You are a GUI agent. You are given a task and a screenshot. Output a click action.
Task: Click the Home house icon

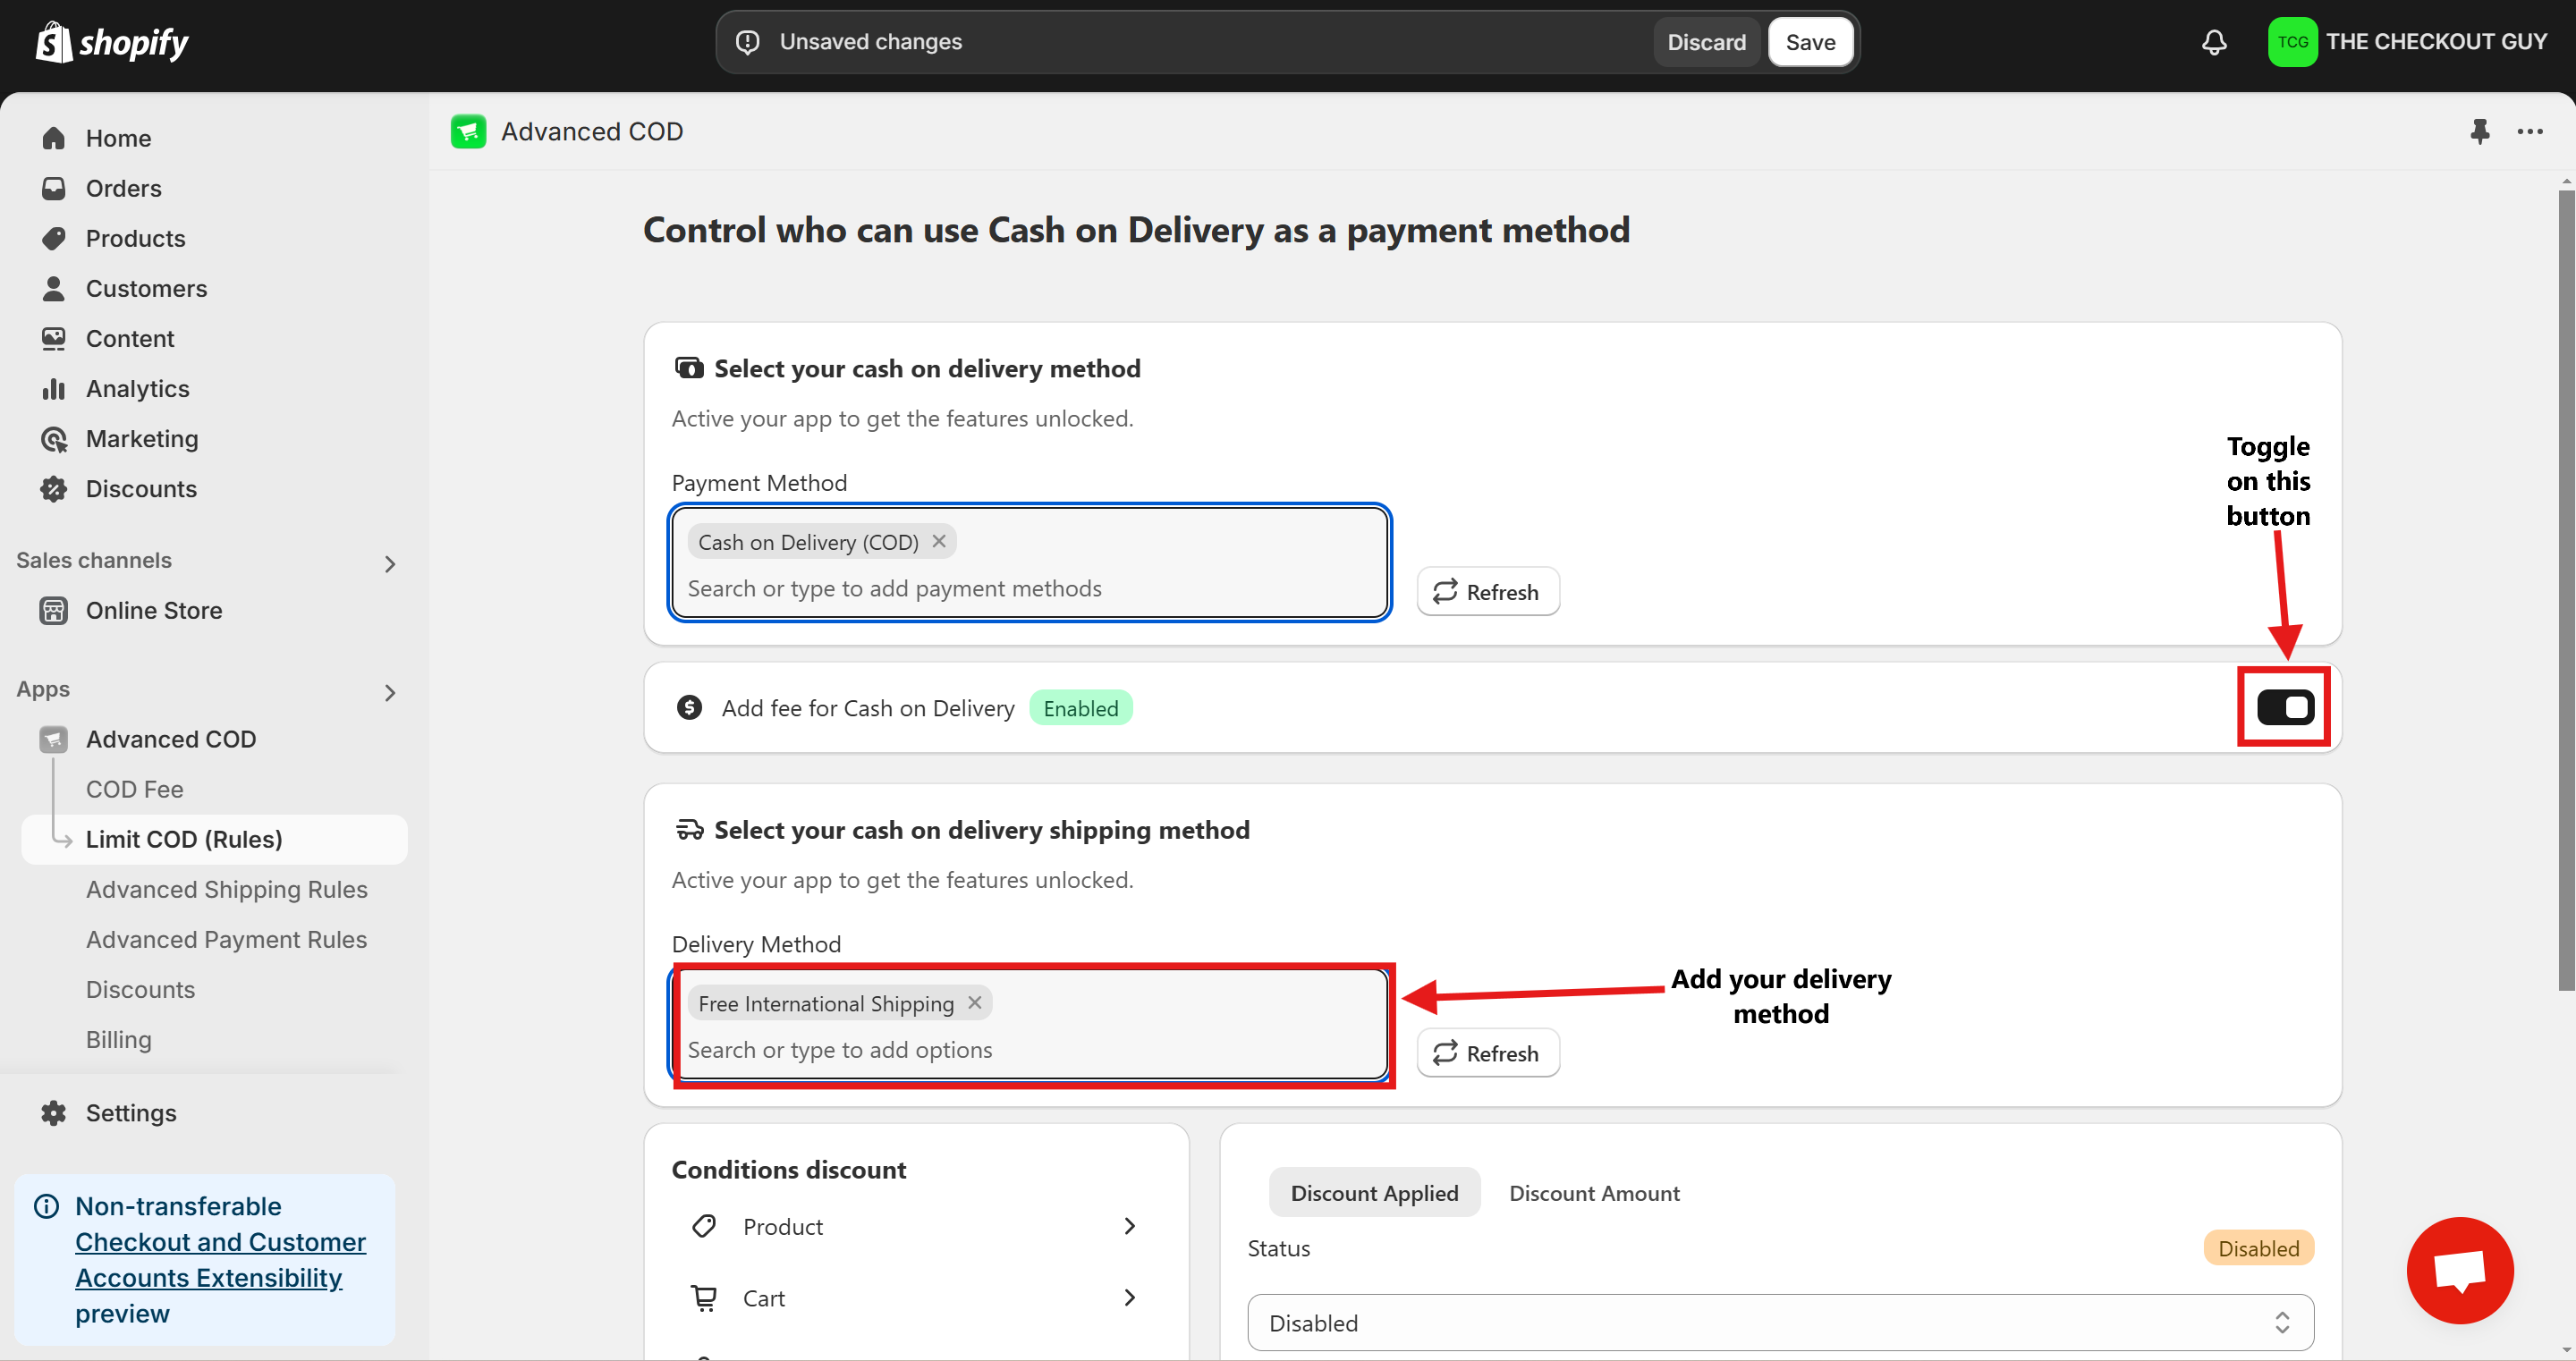54,138
